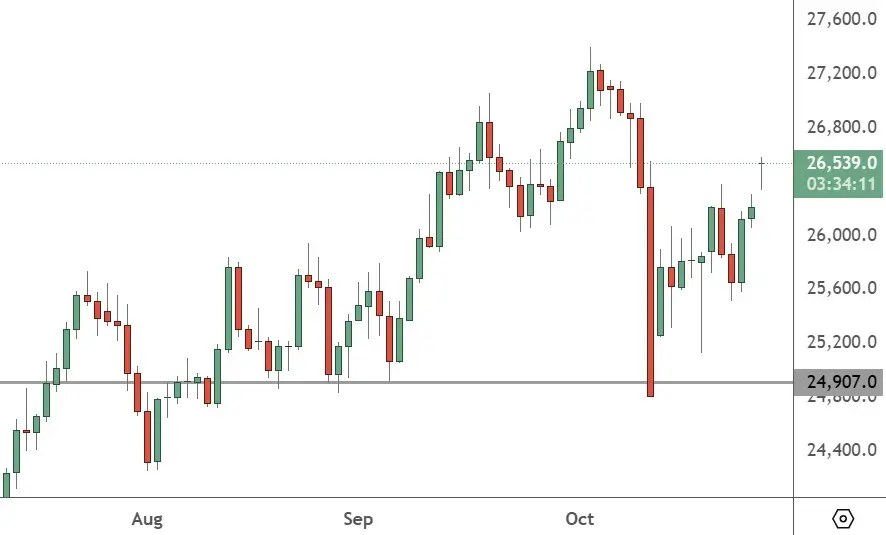This screenshot has height=535, width=886.
Task: Click the 03:34:11 candle countdown timer
Action: tap(838, 184)
